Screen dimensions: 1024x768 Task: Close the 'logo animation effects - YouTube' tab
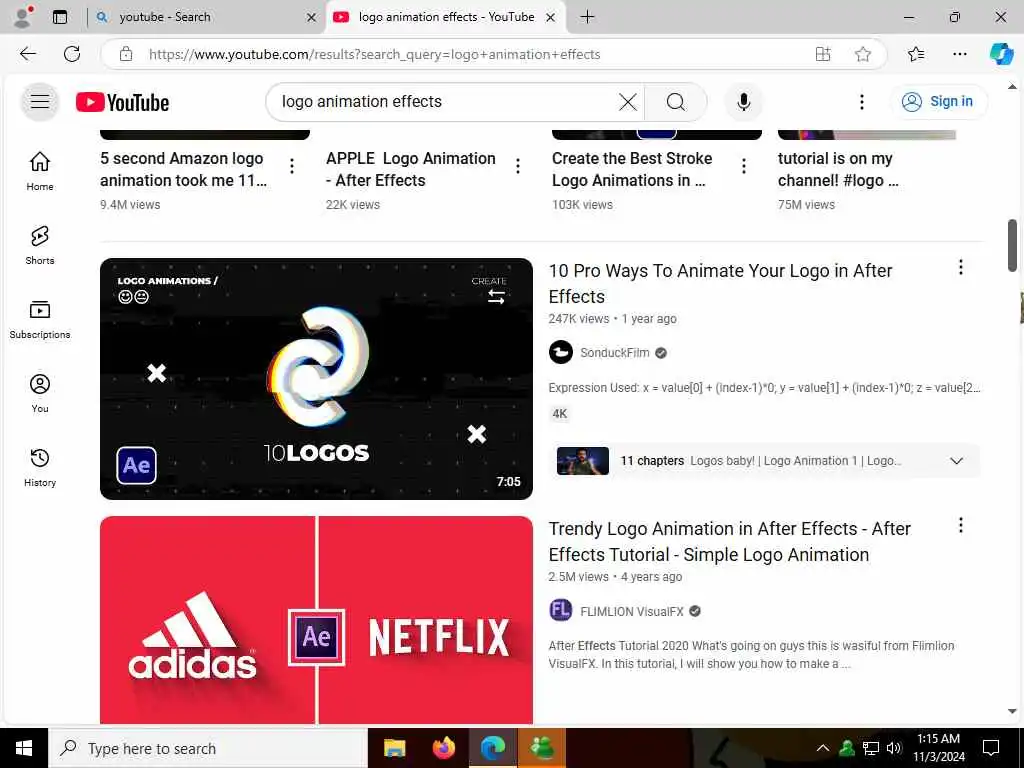(x=551, y=18)
